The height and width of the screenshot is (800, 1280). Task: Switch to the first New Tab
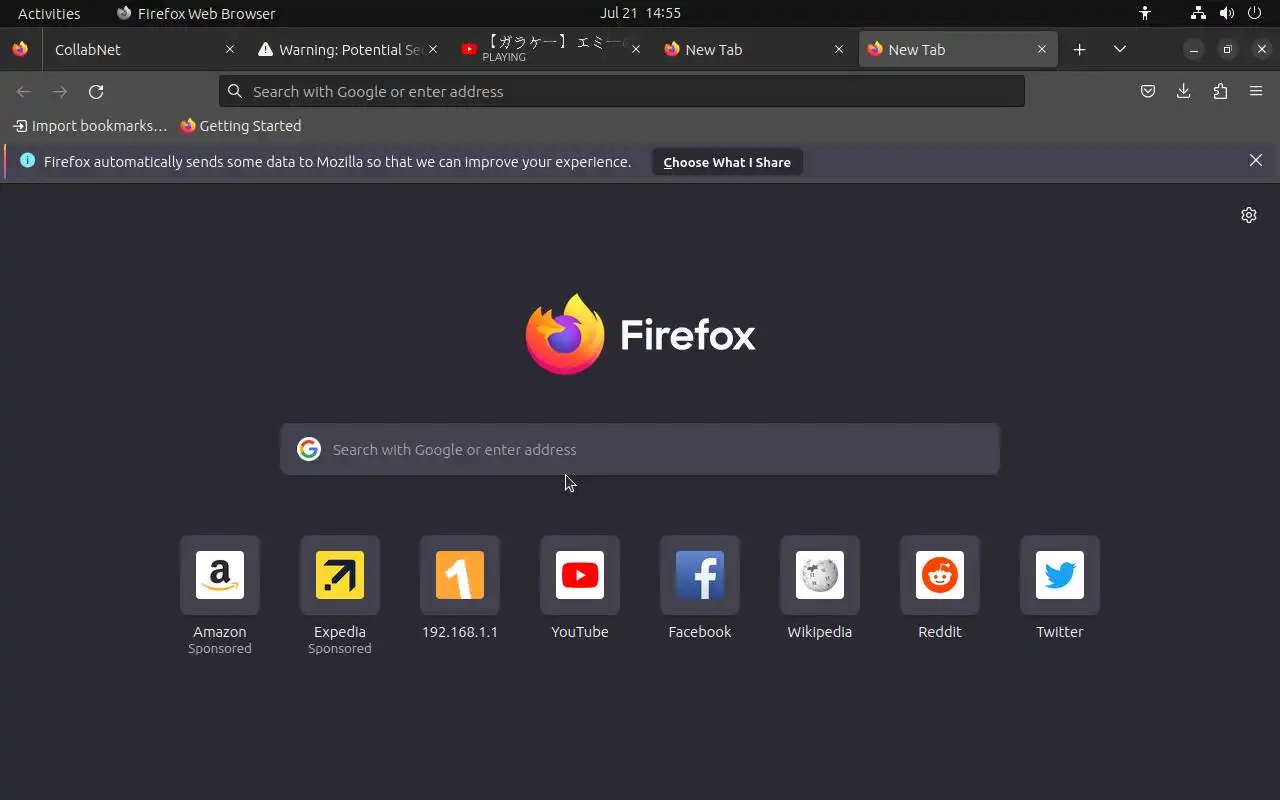[x=754, y=49]
